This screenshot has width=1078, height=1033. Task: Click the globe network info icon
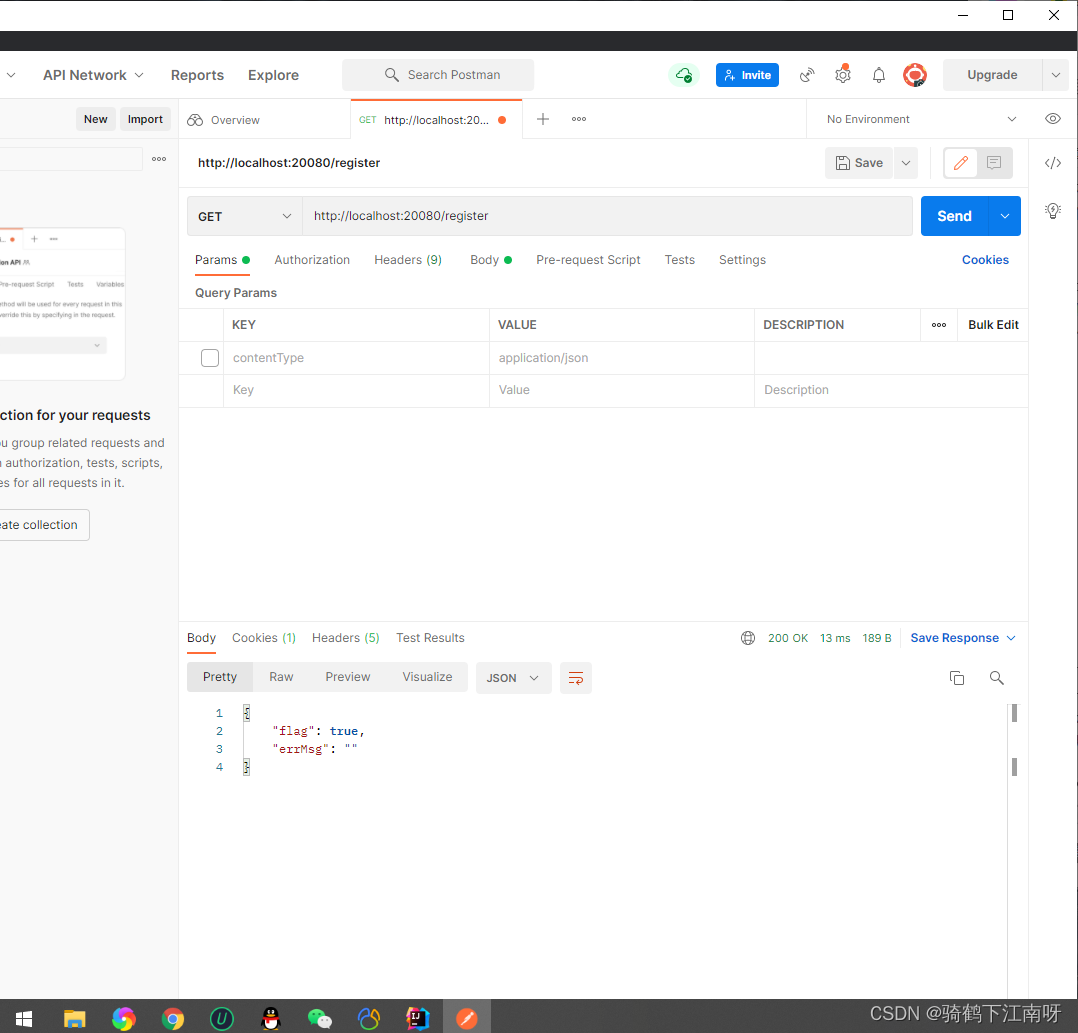pos(748,638)
